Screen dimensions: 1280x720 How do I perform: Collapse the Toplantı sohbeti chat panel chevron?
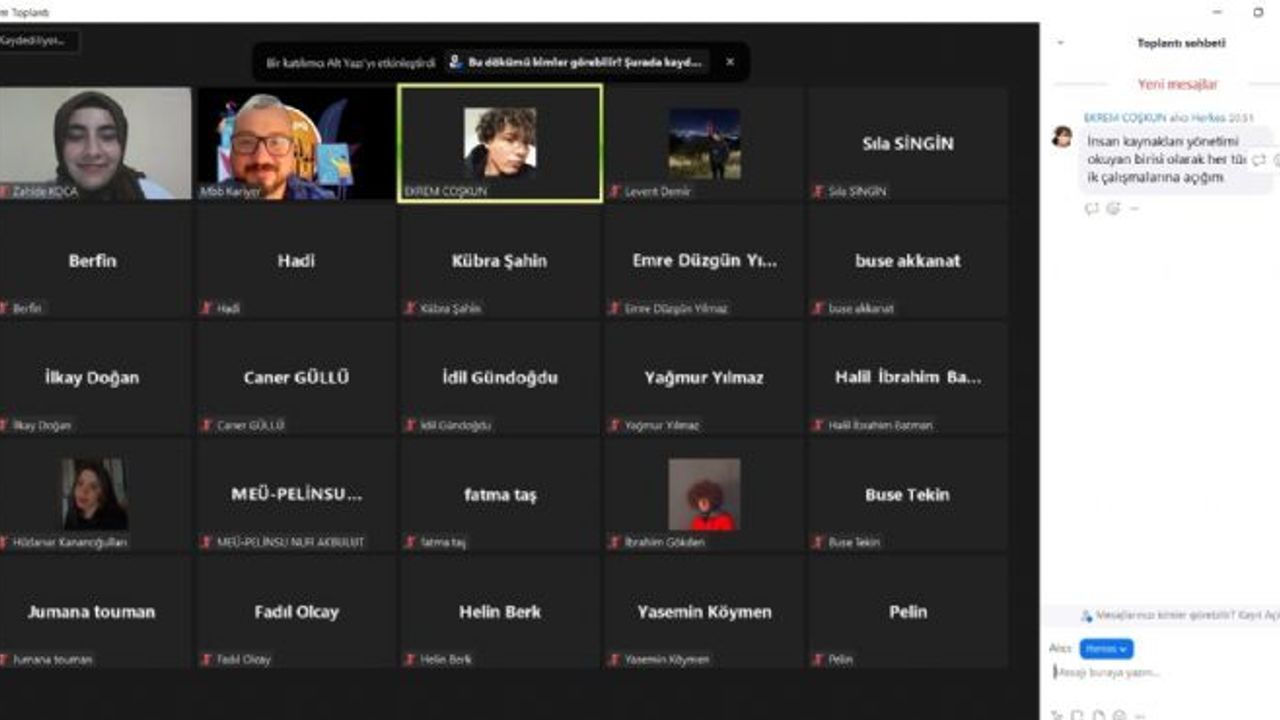point(1060,43)
